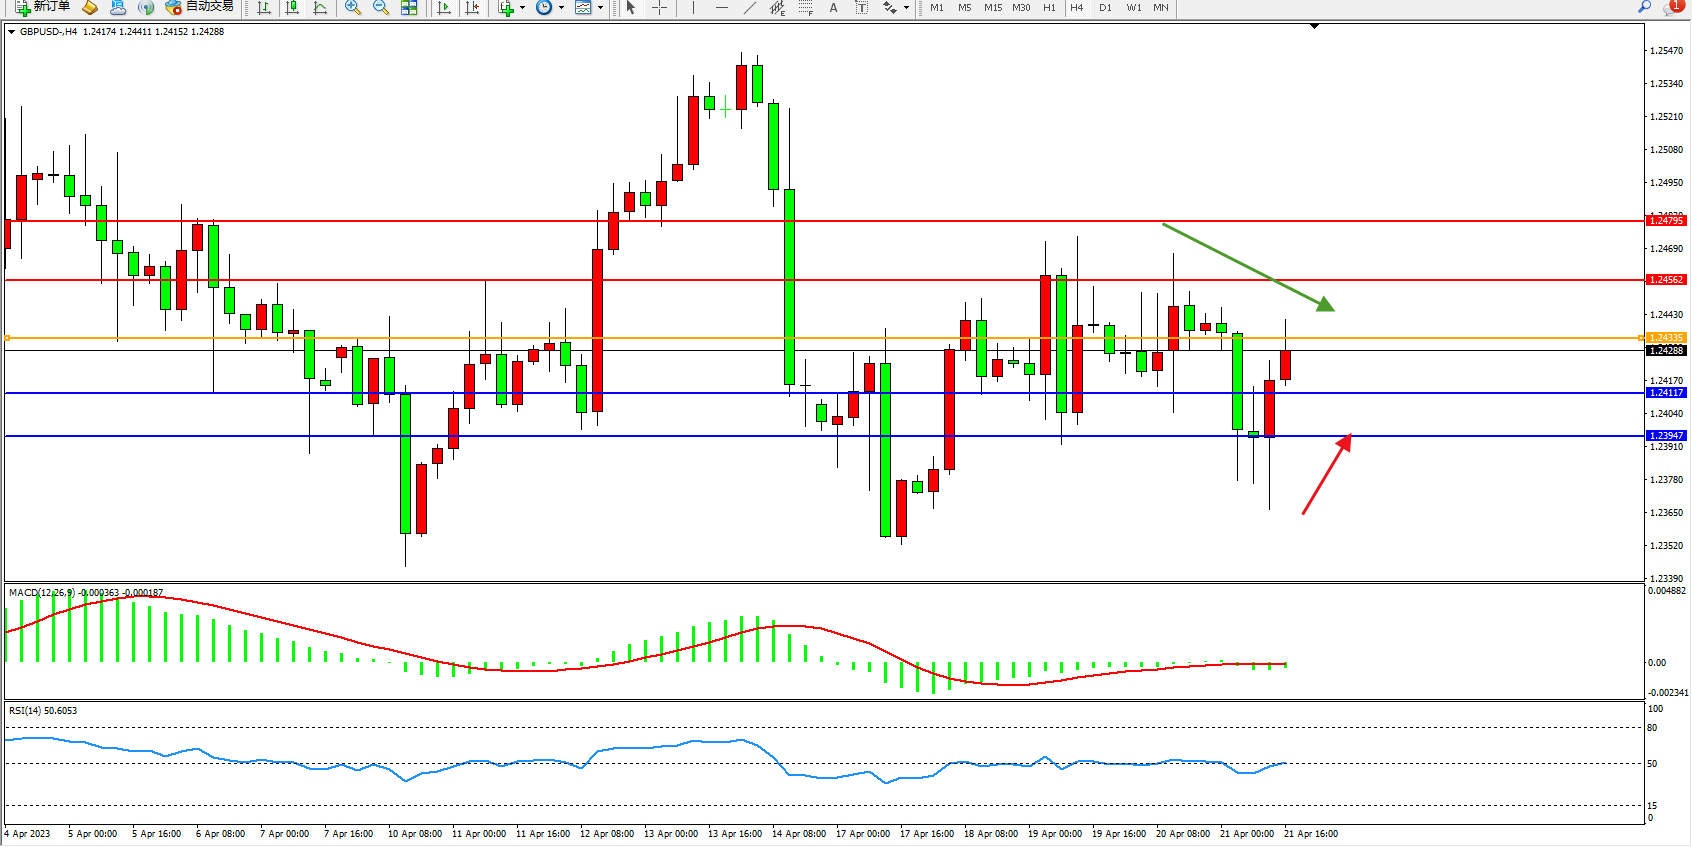The width and height of the screenshot is (1692, 847).
Task: Switch chart to candlestick display mode
Action: [x=292, y=8]
